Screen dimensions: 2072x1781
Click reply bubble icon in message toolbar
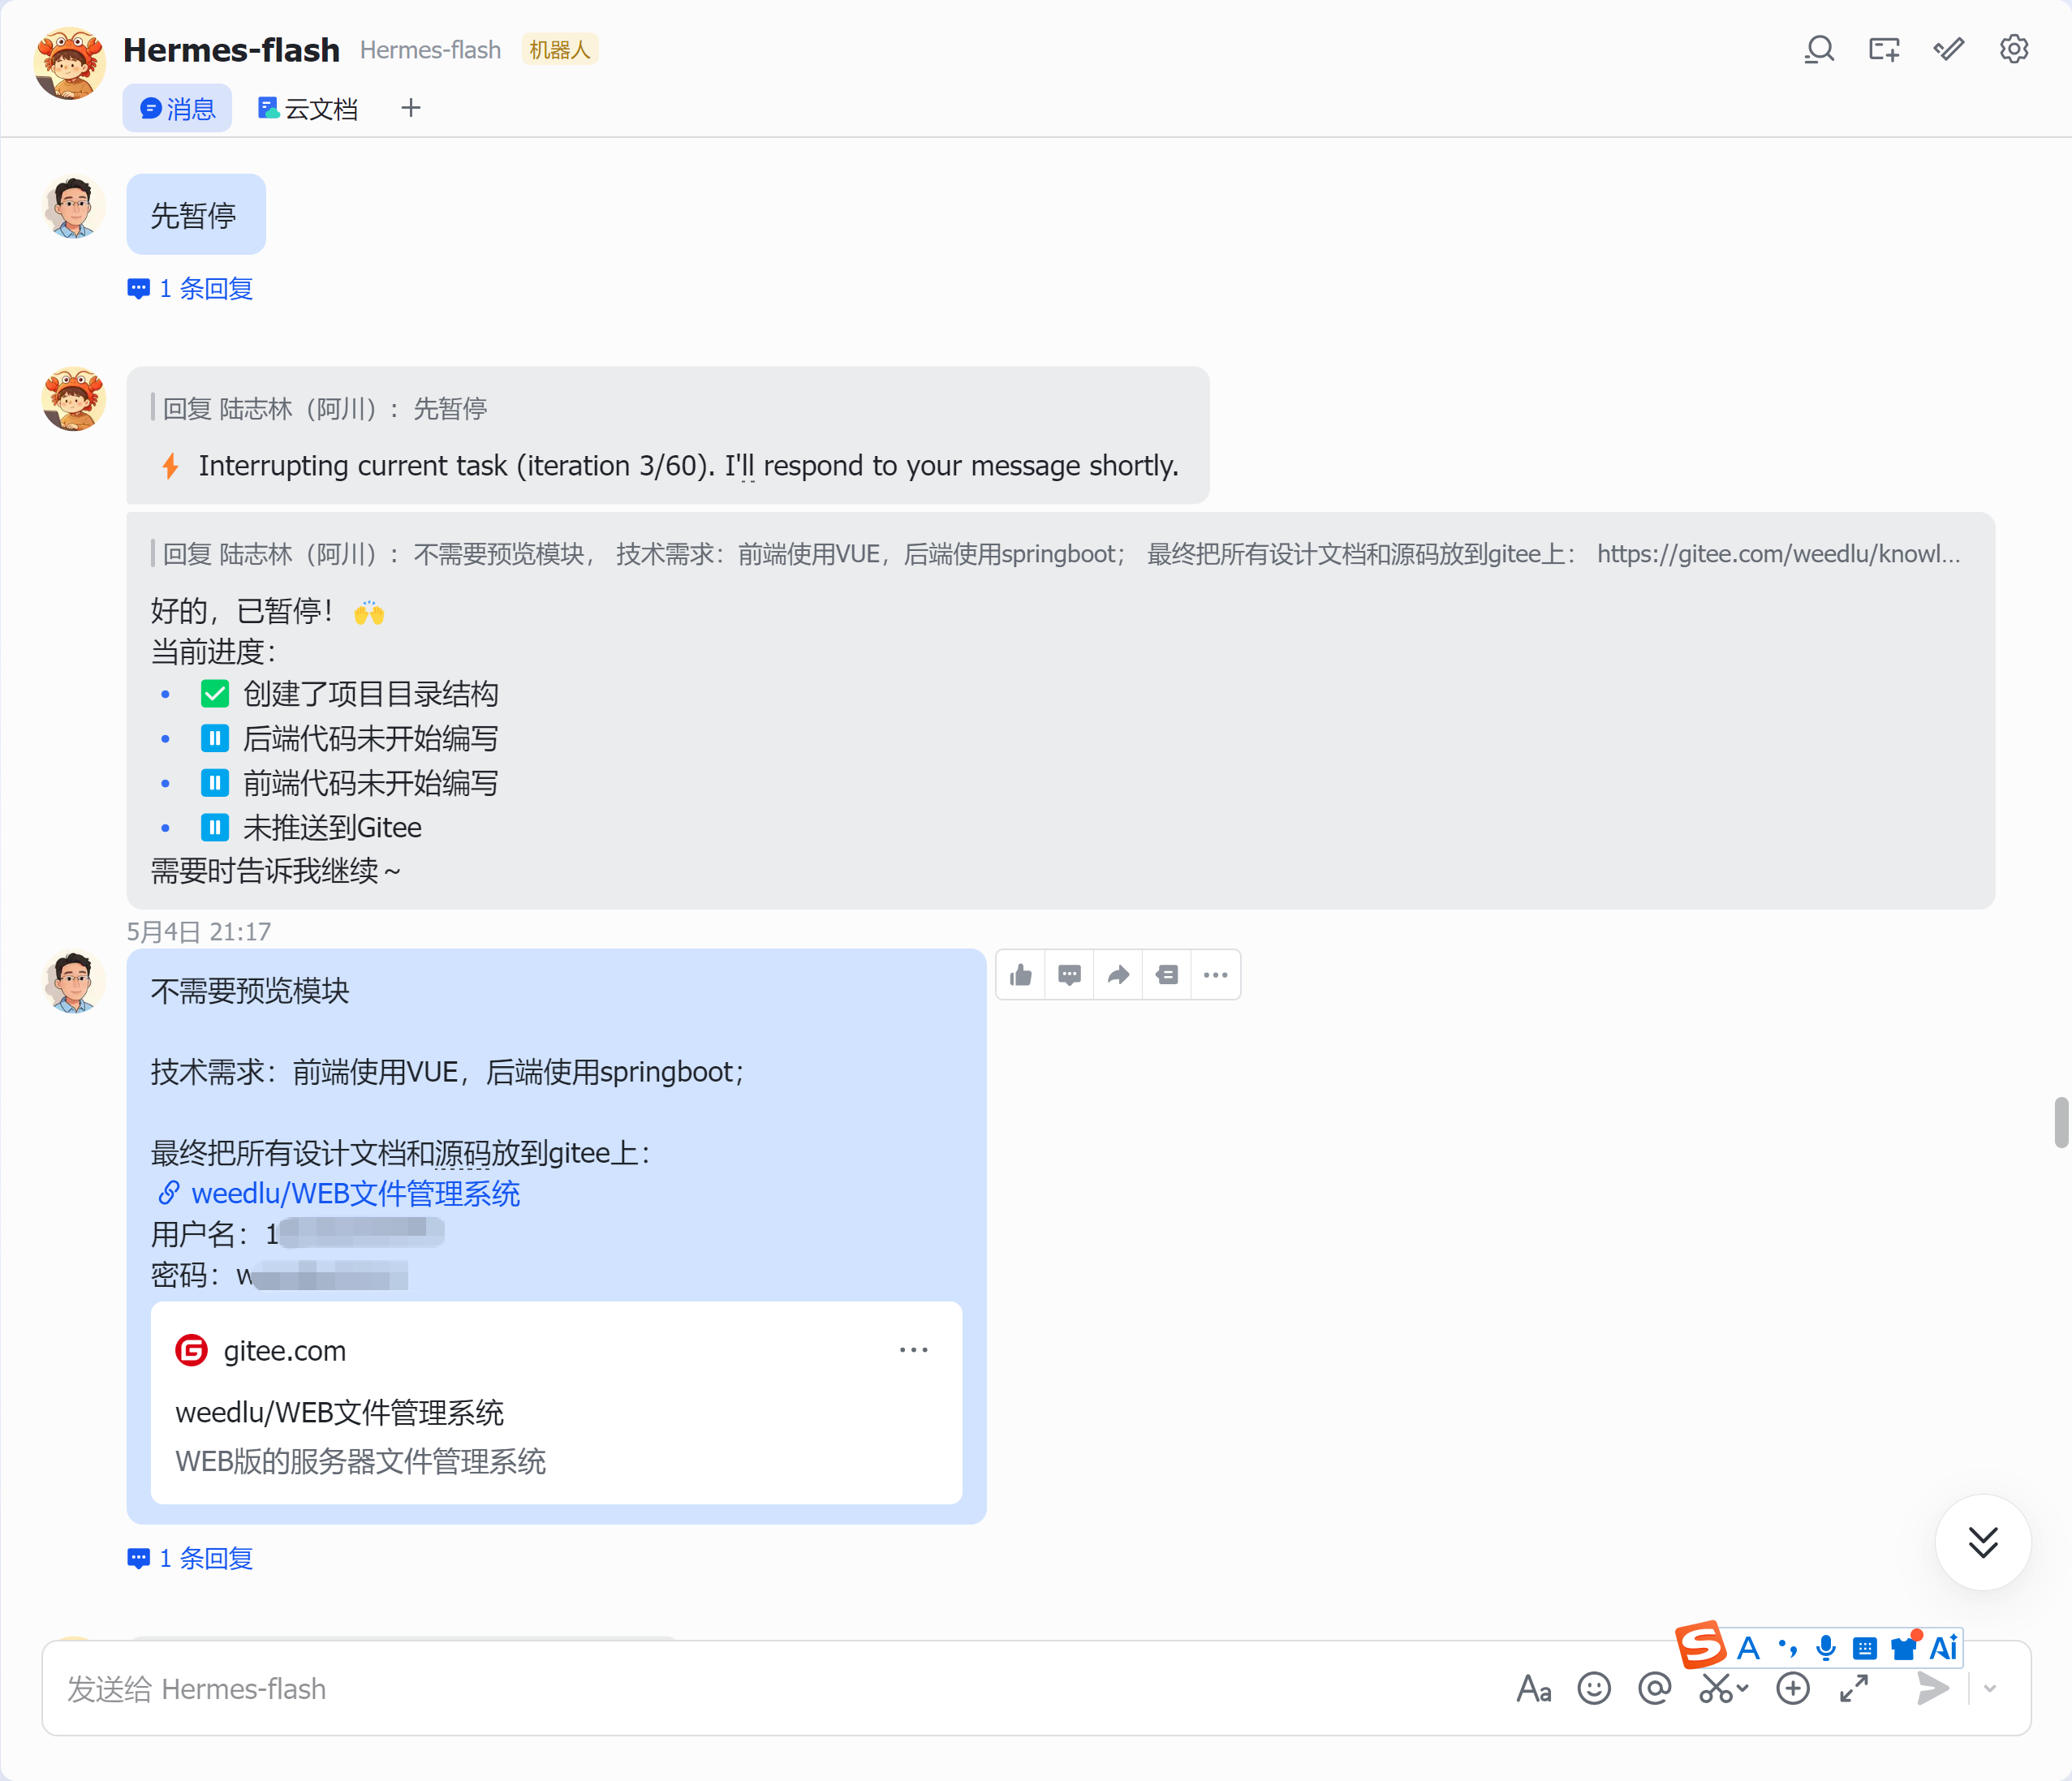tap(1069, 975)
